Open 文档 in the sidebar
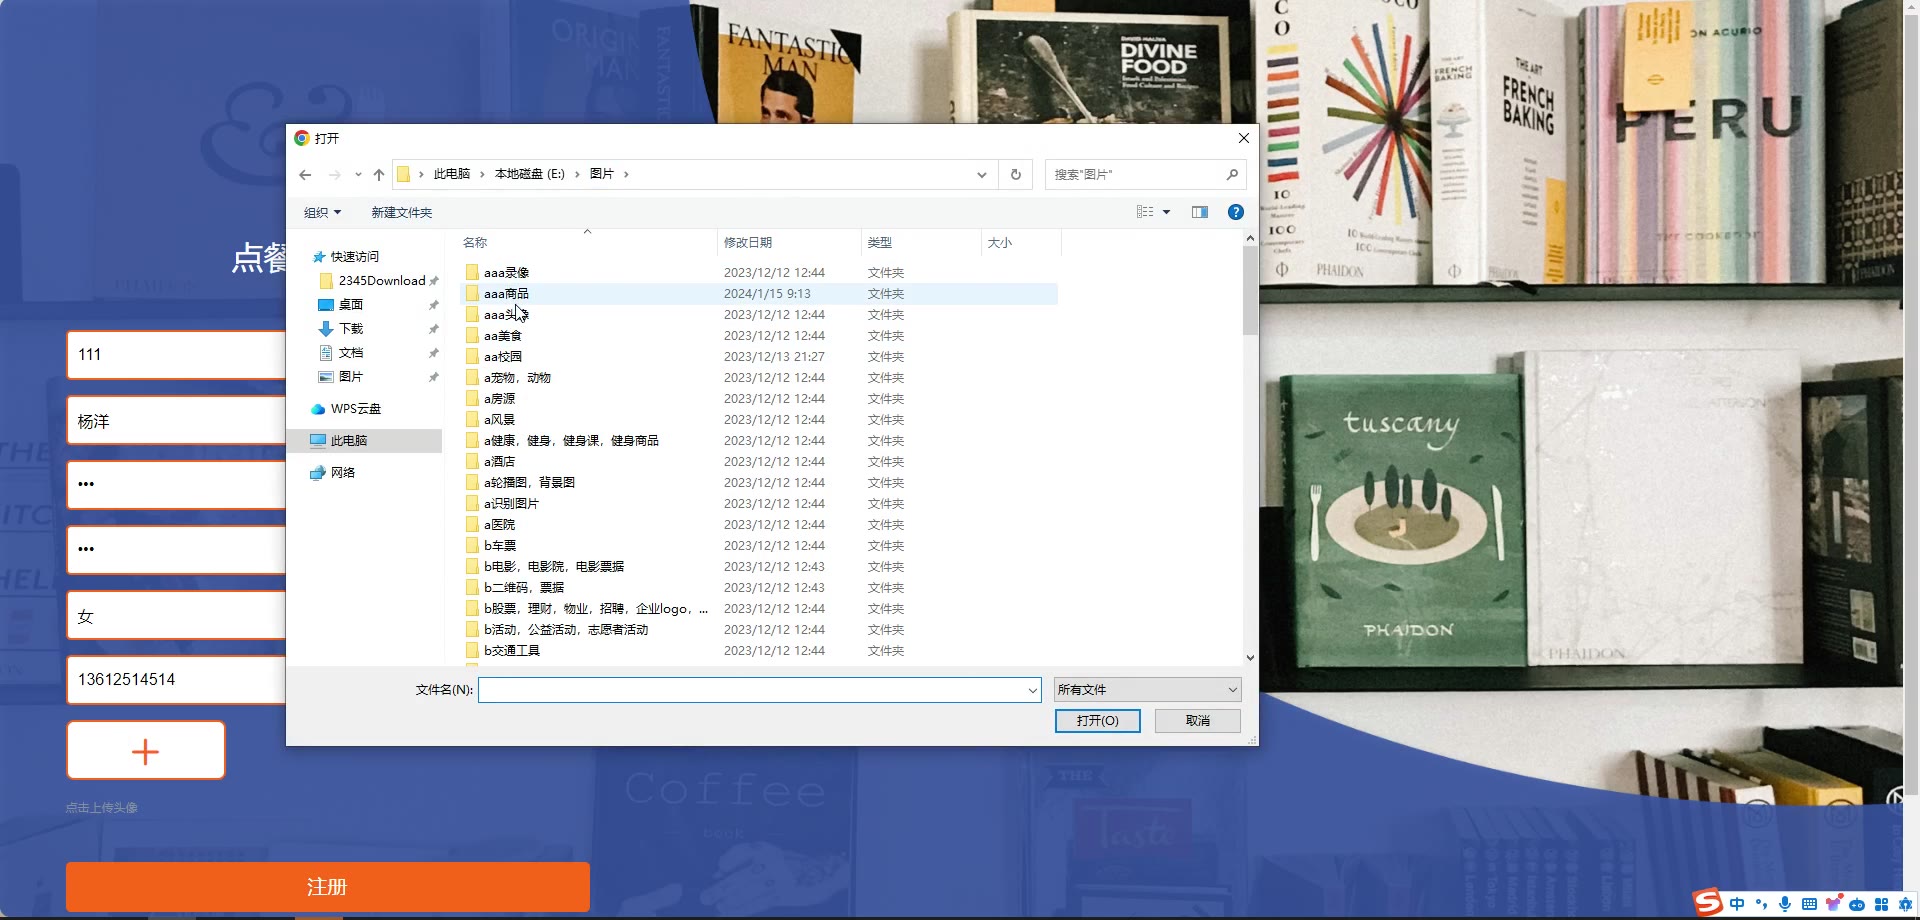The width and height of the screenshot is (1920, 920). pyautogui.click(x=350, y=353)
